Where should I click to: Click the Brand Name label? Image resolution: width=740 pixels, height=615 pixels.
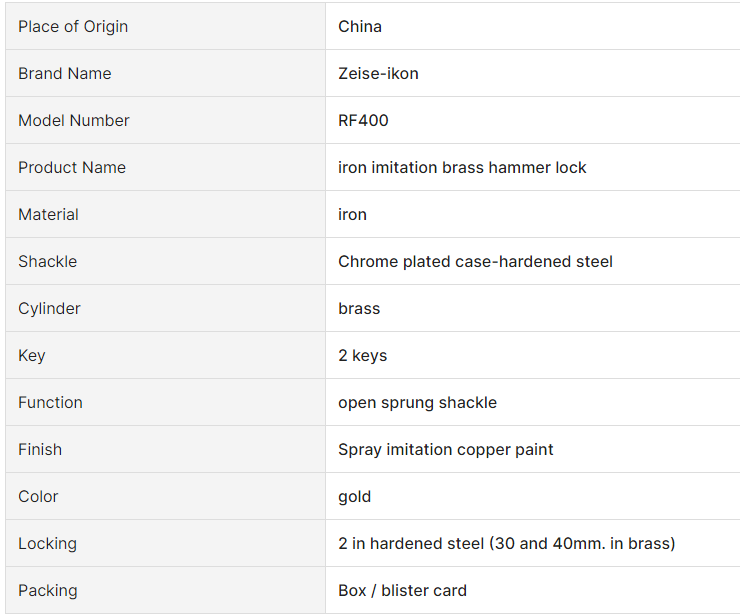click(x=65, y=73)
